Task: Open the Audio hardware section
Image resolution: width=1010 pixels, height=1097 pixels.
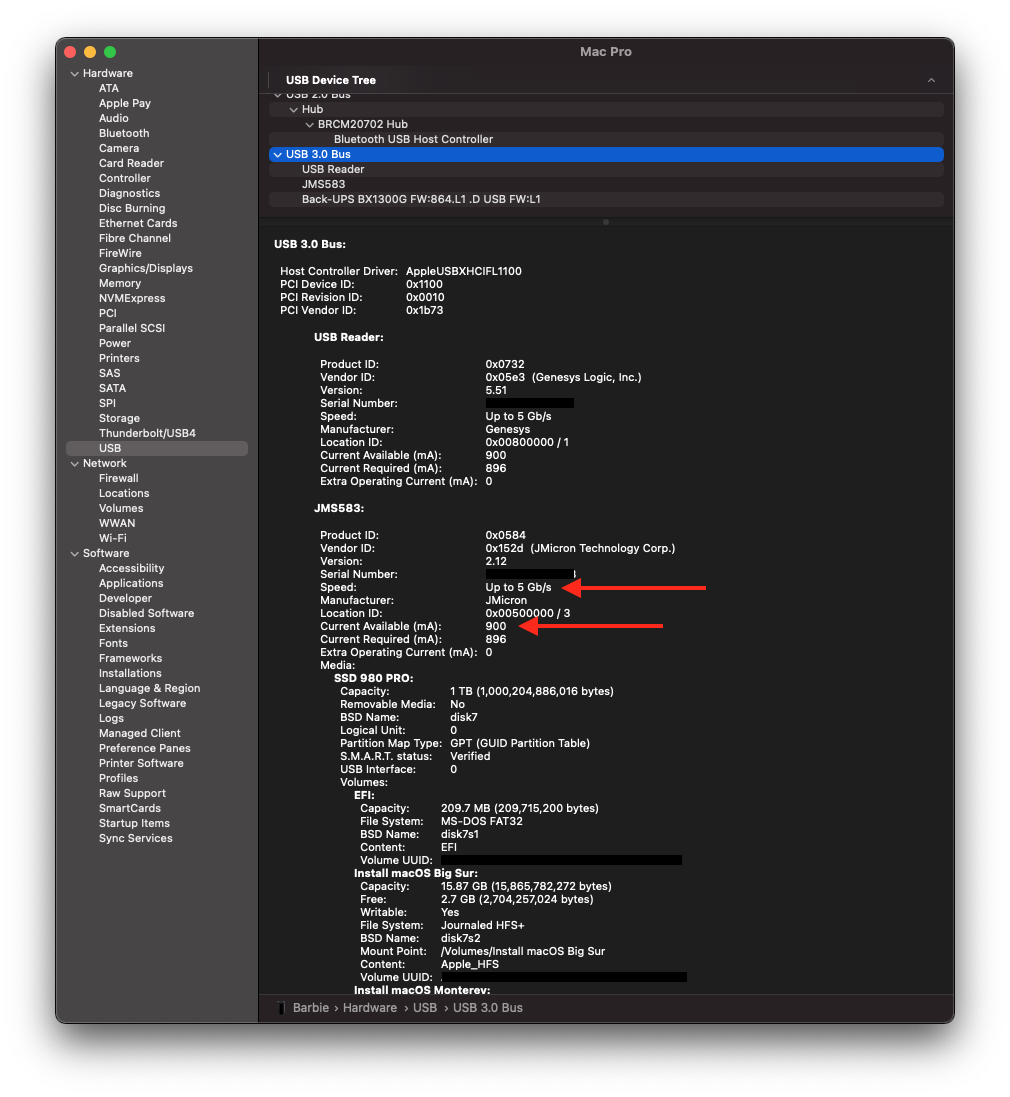Action: pyautogui.click(x=113, y=118)
